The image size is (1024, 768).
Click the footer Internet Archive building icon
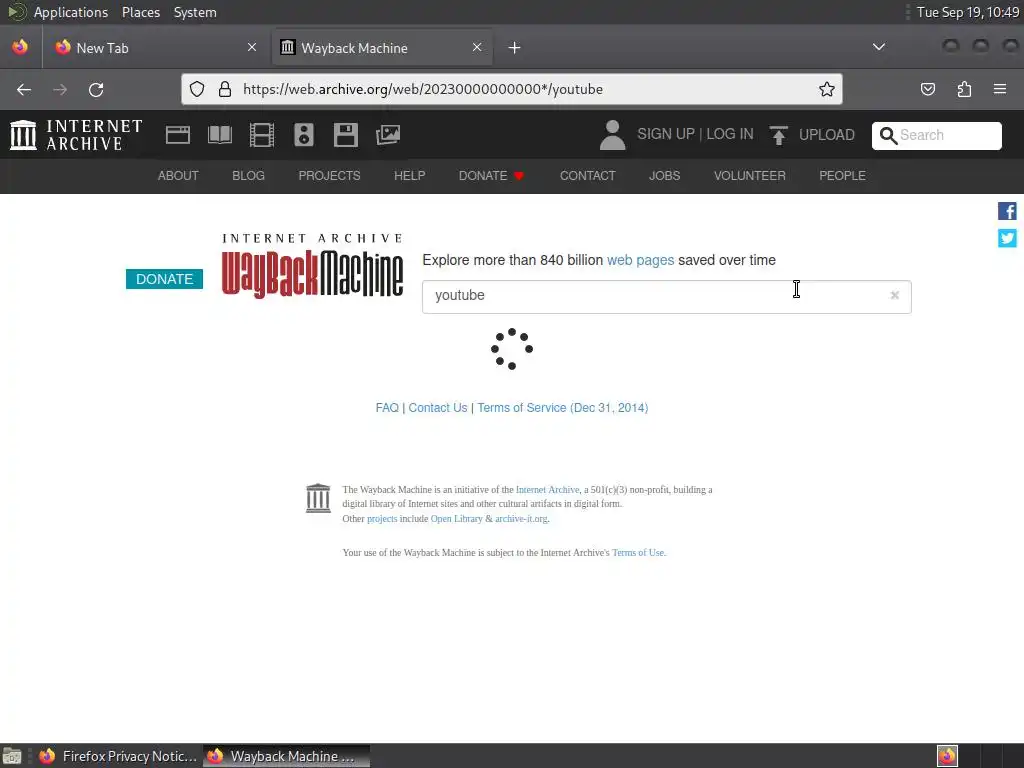point(318,498)
